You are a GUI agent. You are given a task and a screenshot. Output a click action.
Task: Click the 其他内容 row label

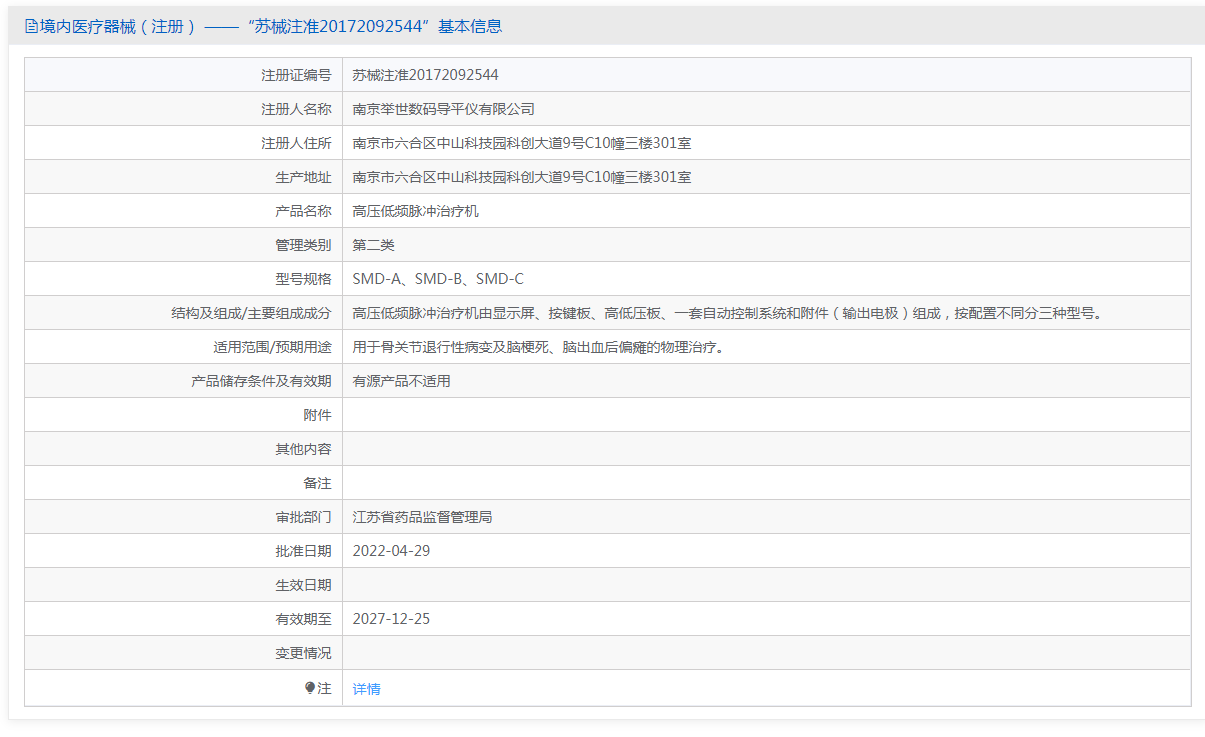(x=303, y=449)
